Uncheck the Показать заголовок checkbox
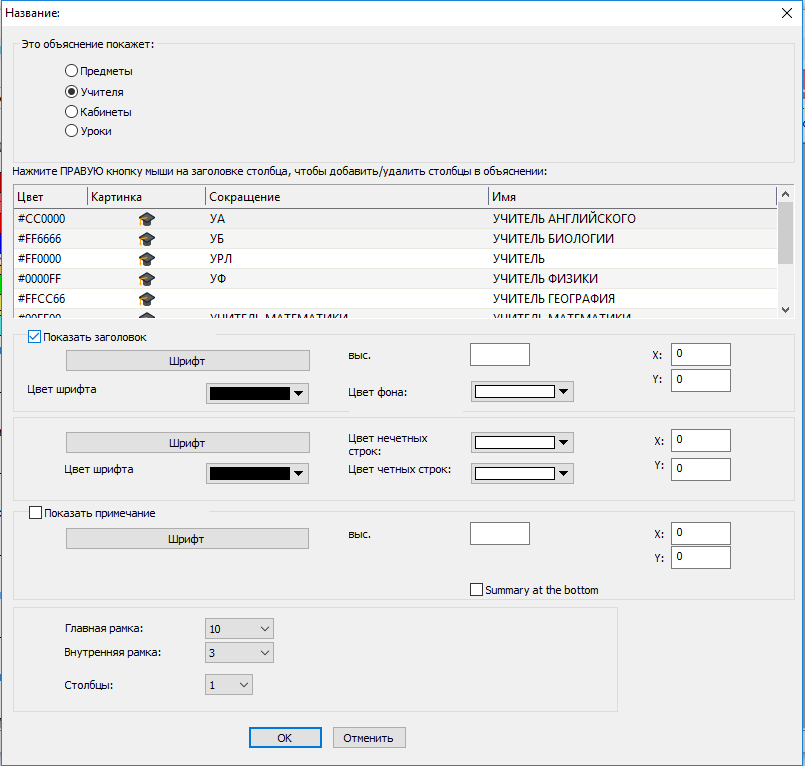The image size is (805, 766). point(35,338)
